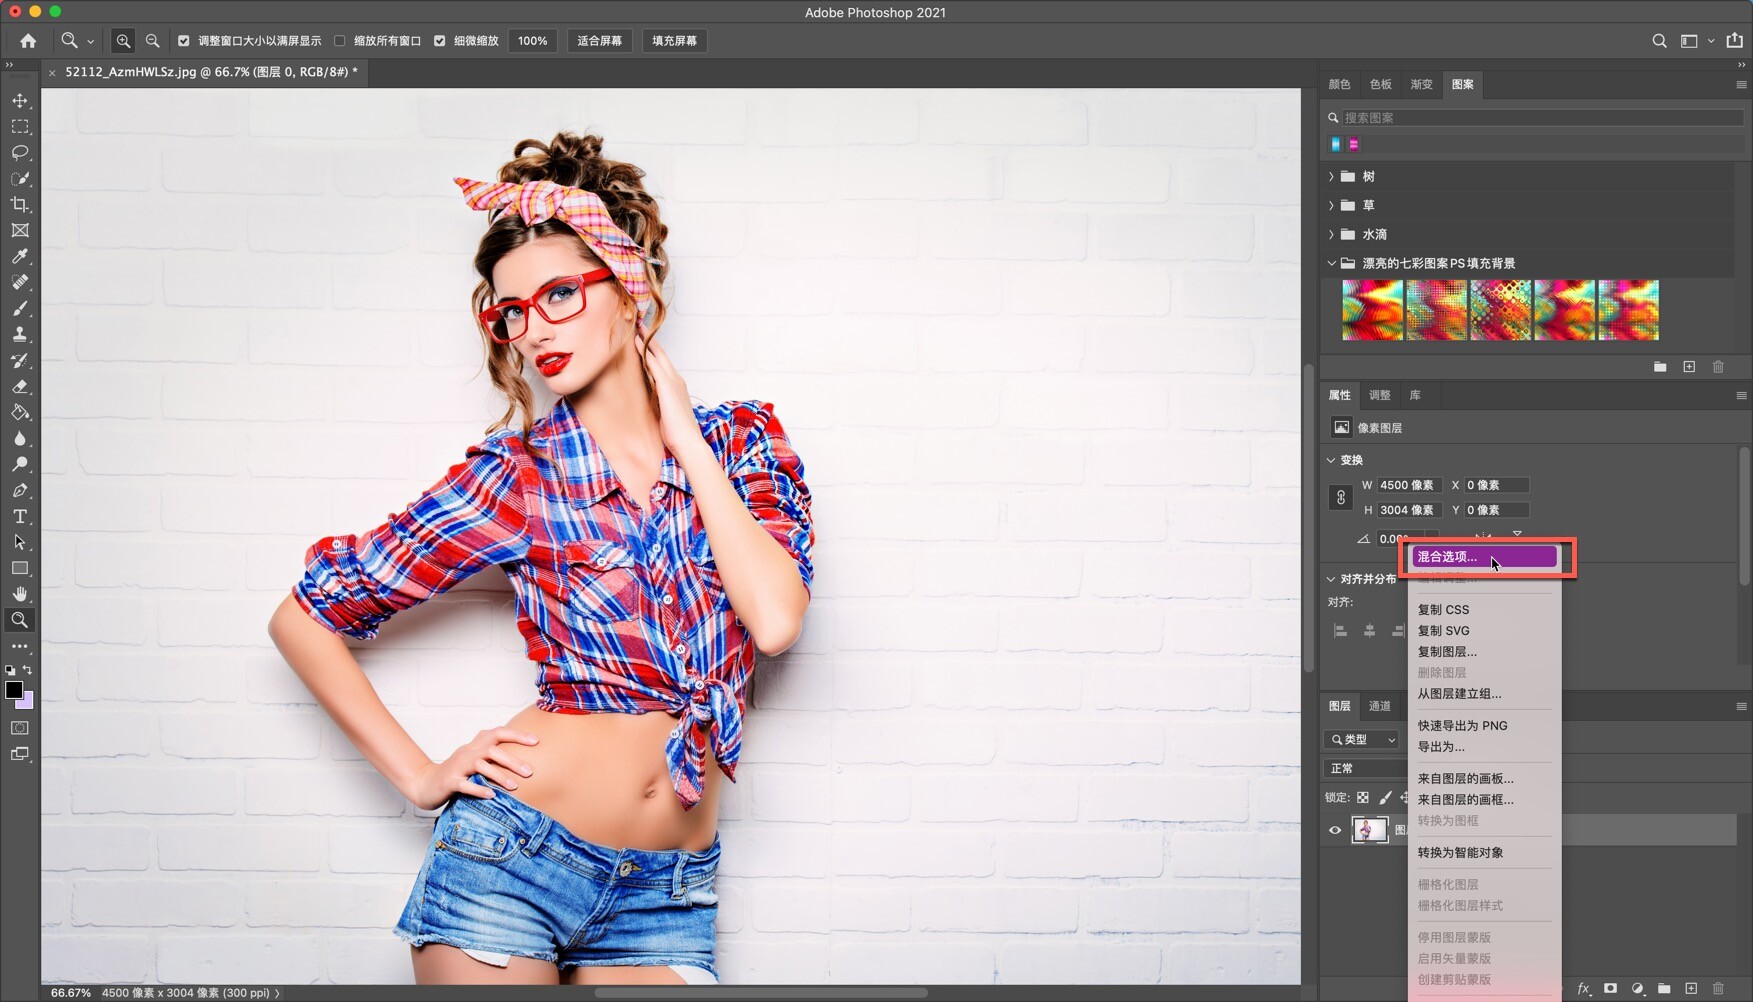The width and height of the screenshot is (1753, 1002).
Task: Hide layer 0 with the eye icon
Action: [x=1335, y=830]
